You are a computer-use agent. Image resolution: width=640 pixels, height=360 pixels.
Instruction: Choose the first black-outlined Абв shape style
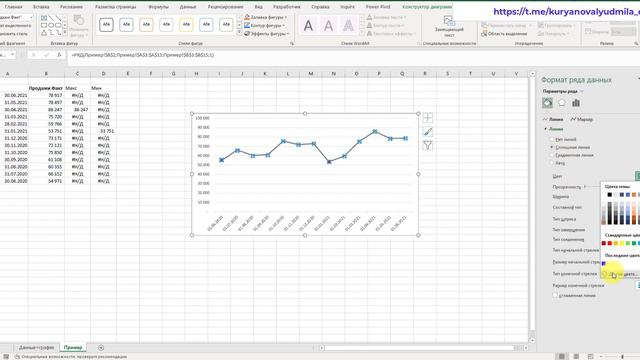(x=106, y=24)
